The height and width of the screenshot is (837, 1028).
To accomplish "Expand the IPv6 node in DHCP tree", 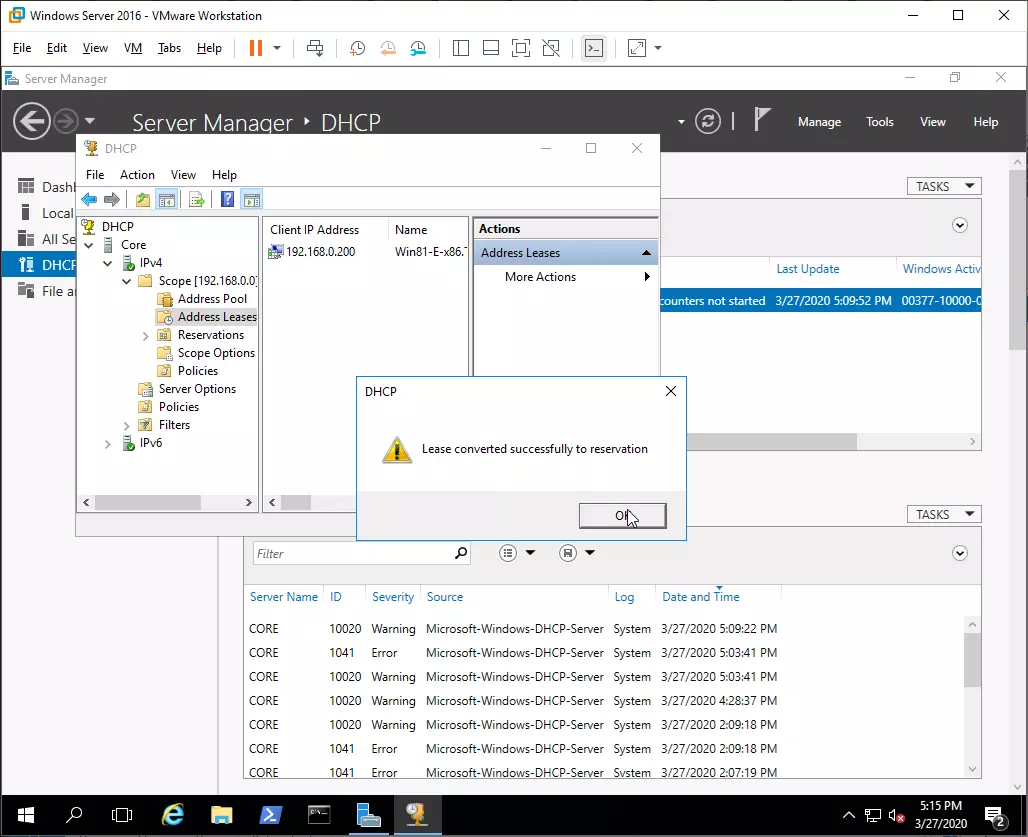I will click(x=108, y=443).
